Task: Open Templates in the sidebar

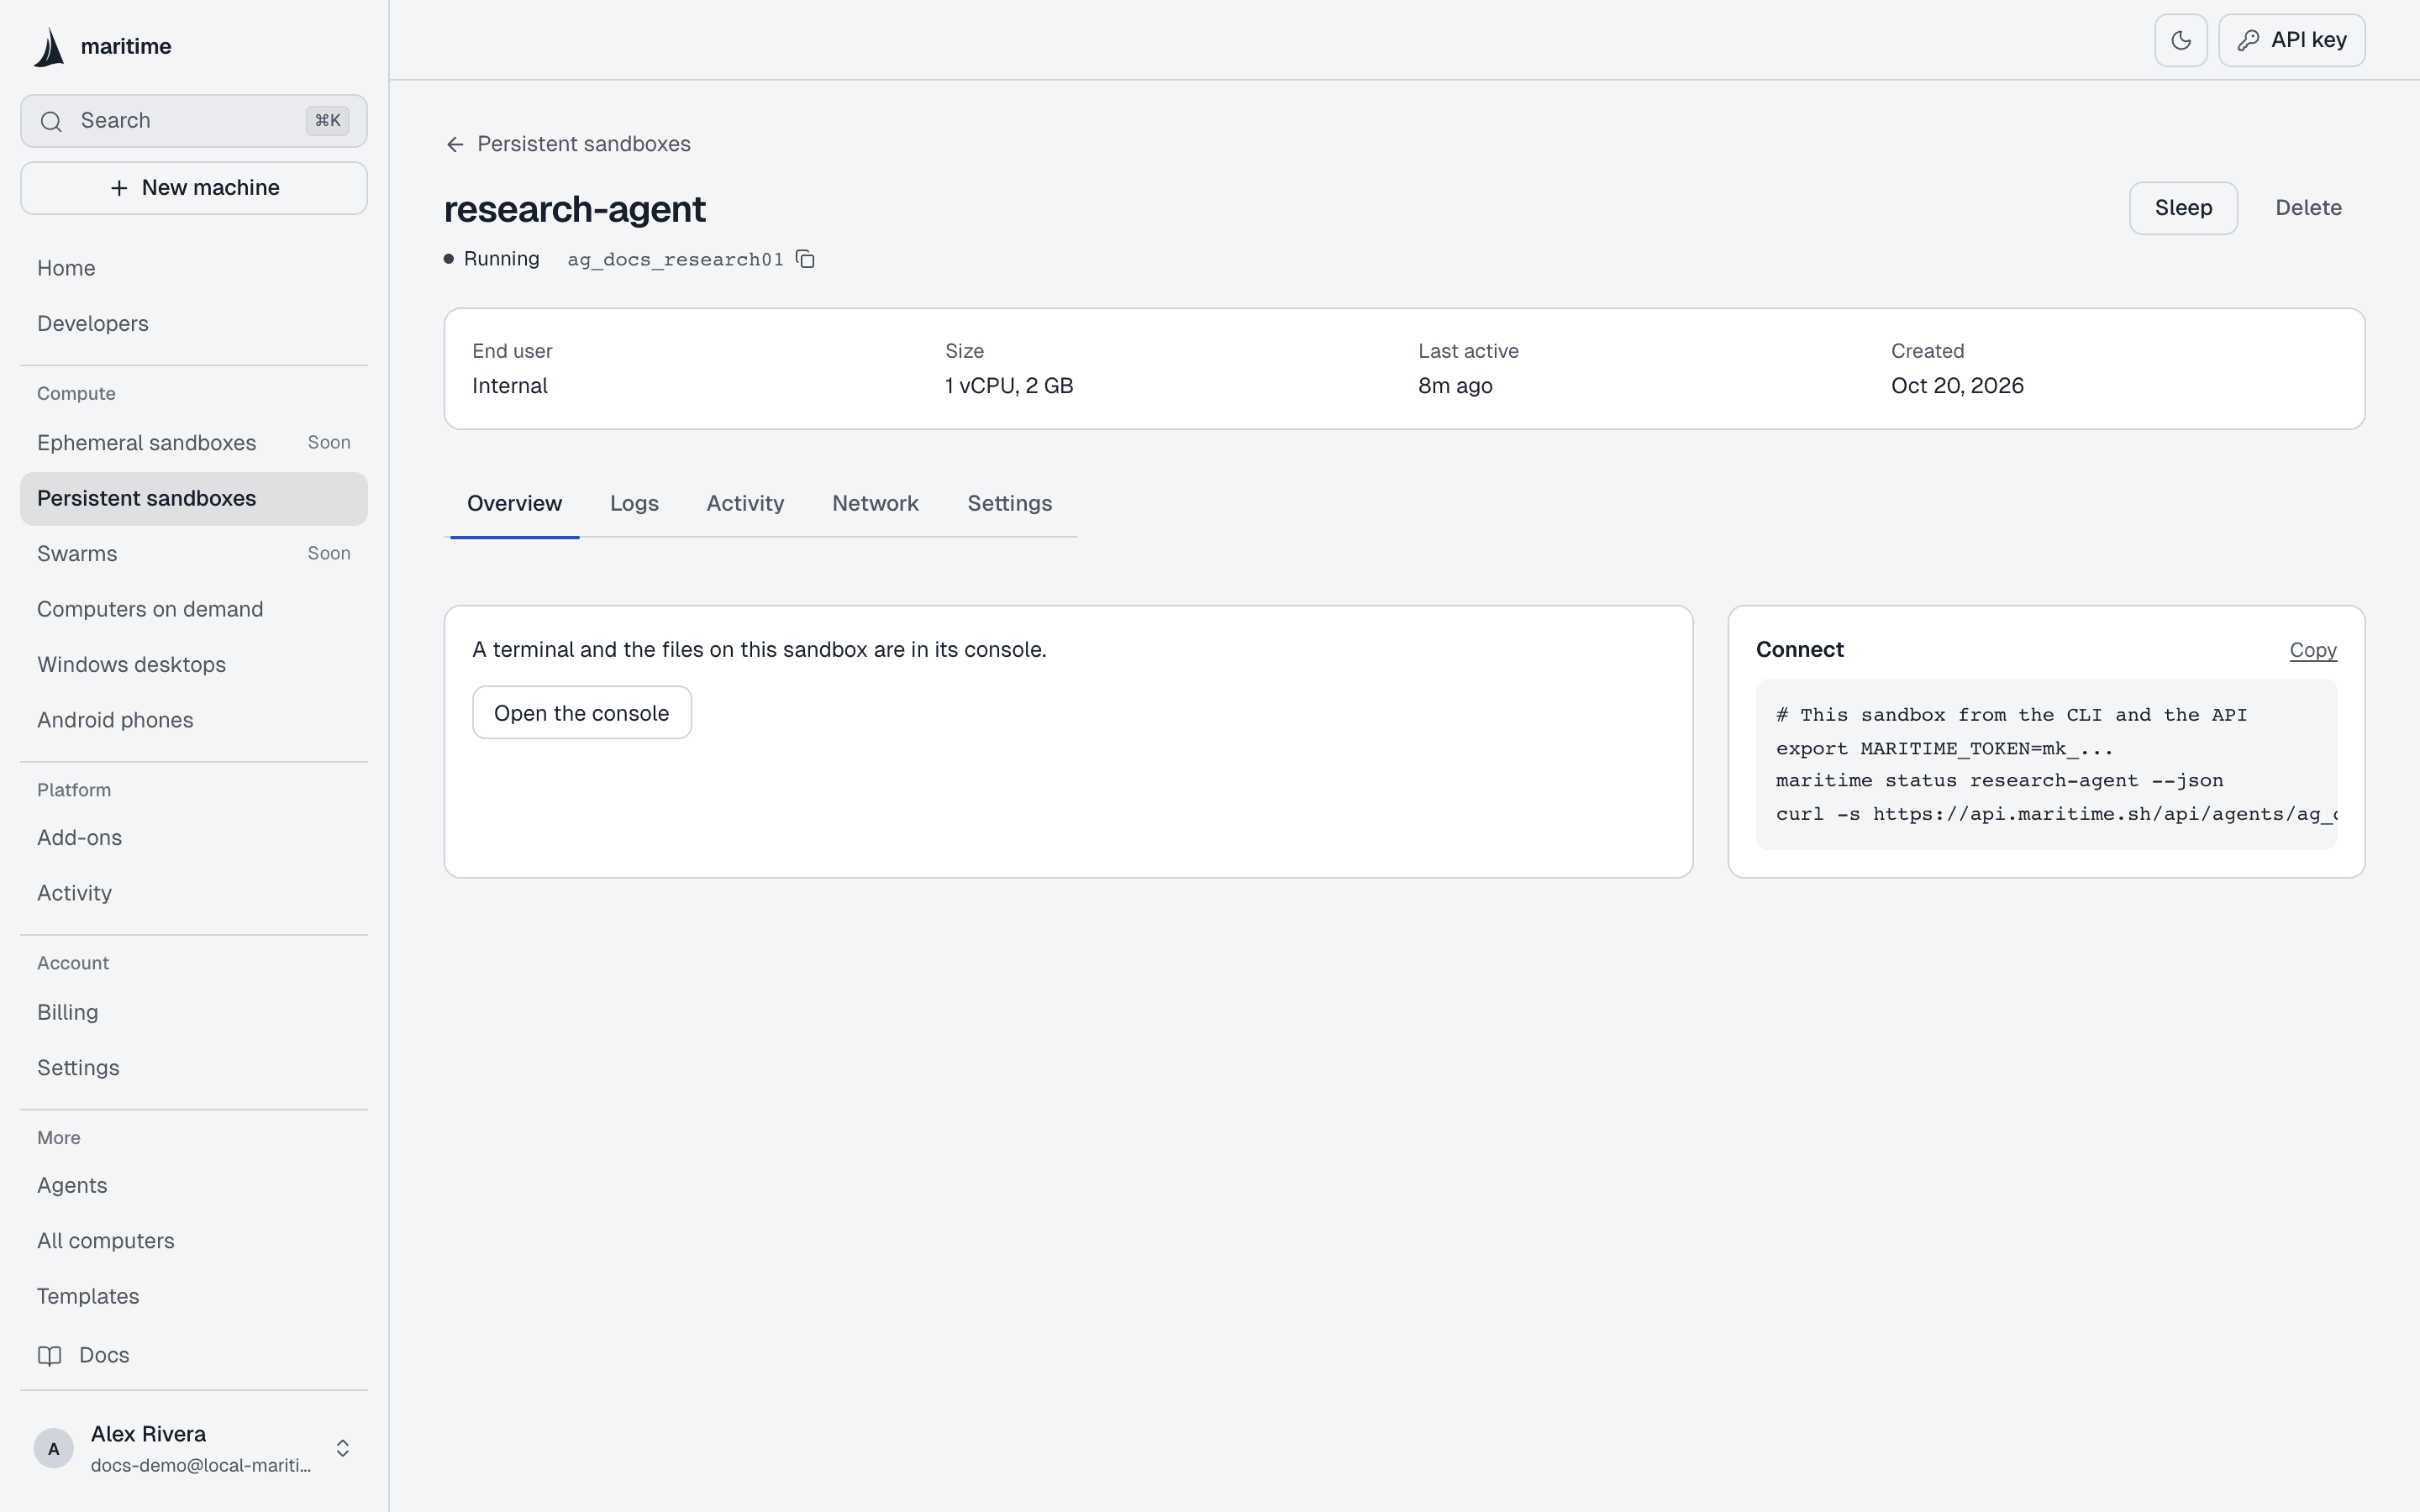Action: coord(194,1296)
